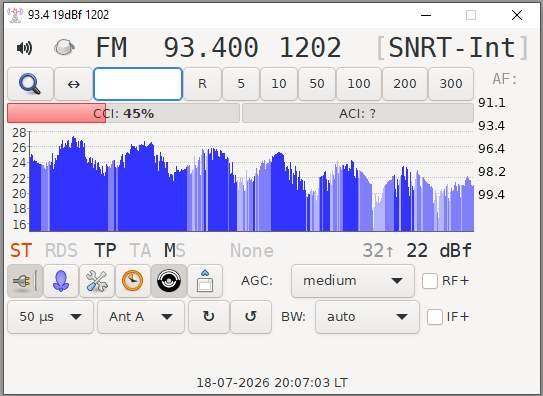The width and height of the screenshot is (543, 396).
Task: Click the ST stereo indicator
Action: (21, 250)
